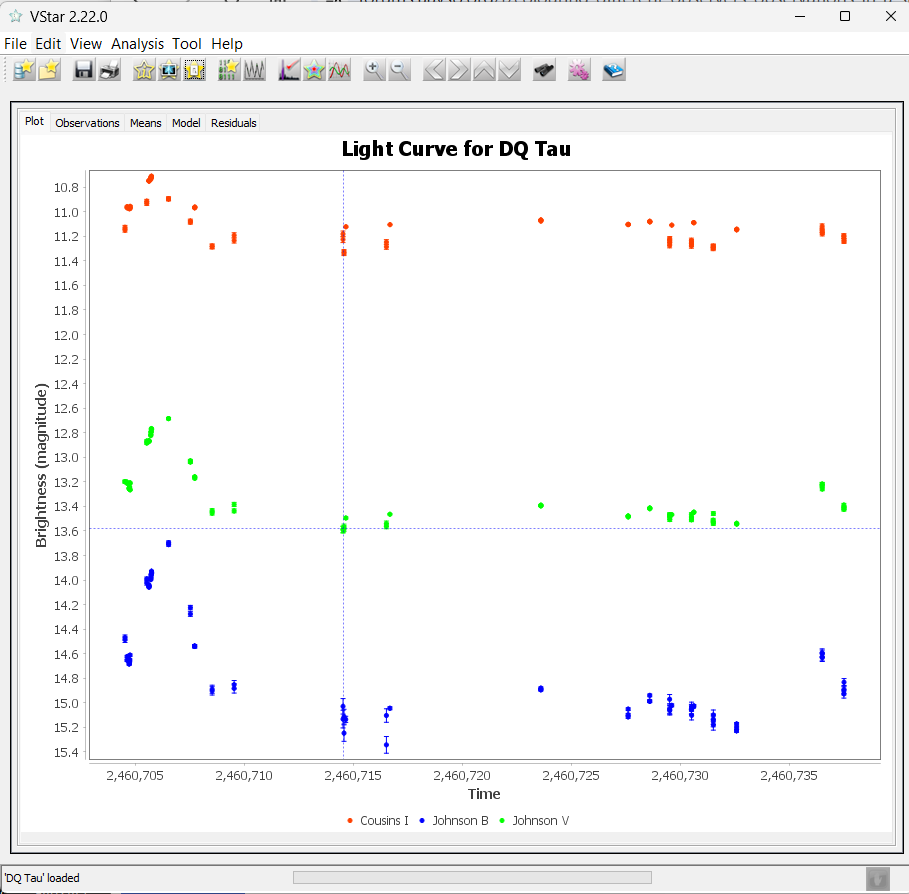Select blue Johnson B peak point near 13.7

[x=169, y=544]
